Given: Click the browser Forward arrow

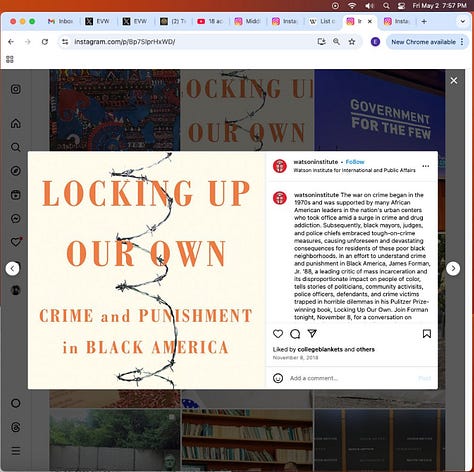Looking at the screenshot, I should point(28,42).
